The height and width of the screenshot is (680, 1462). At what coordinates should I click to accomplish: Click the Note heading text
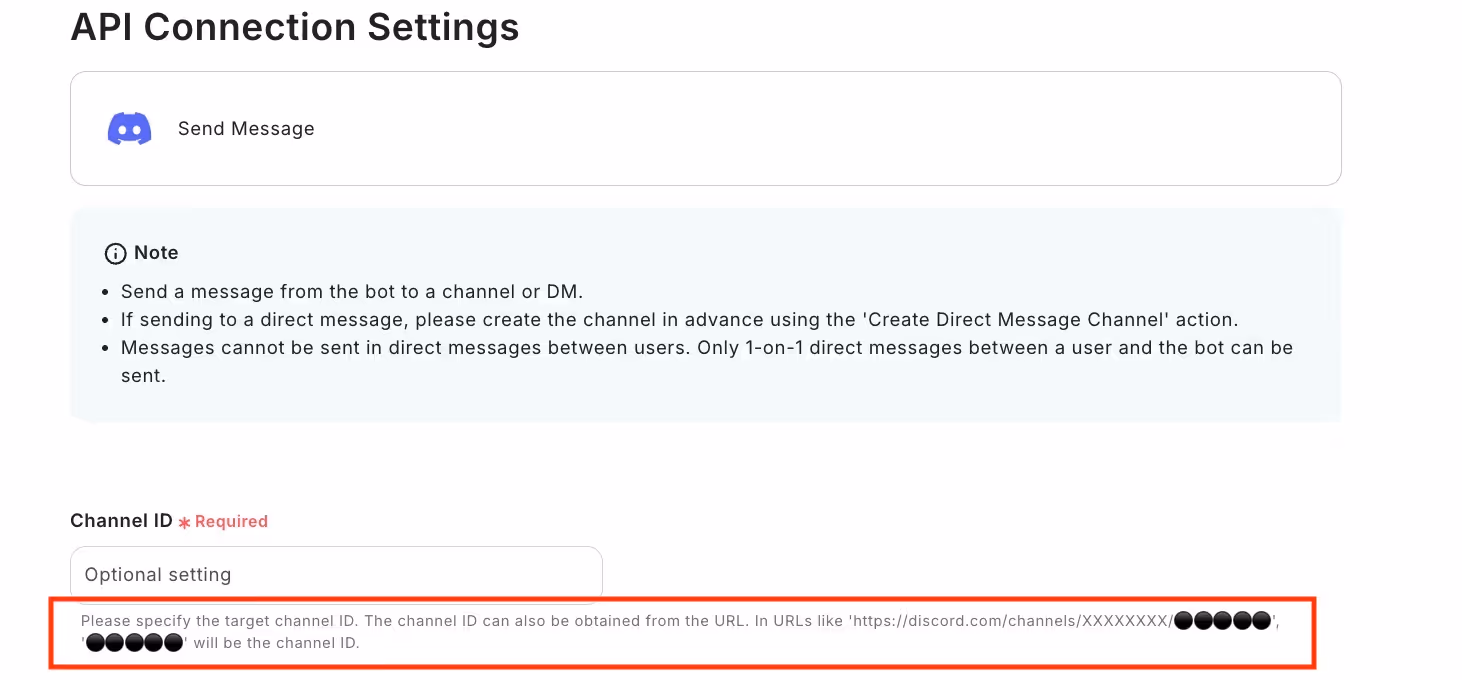pyautogui.click(x=156, y=253)
